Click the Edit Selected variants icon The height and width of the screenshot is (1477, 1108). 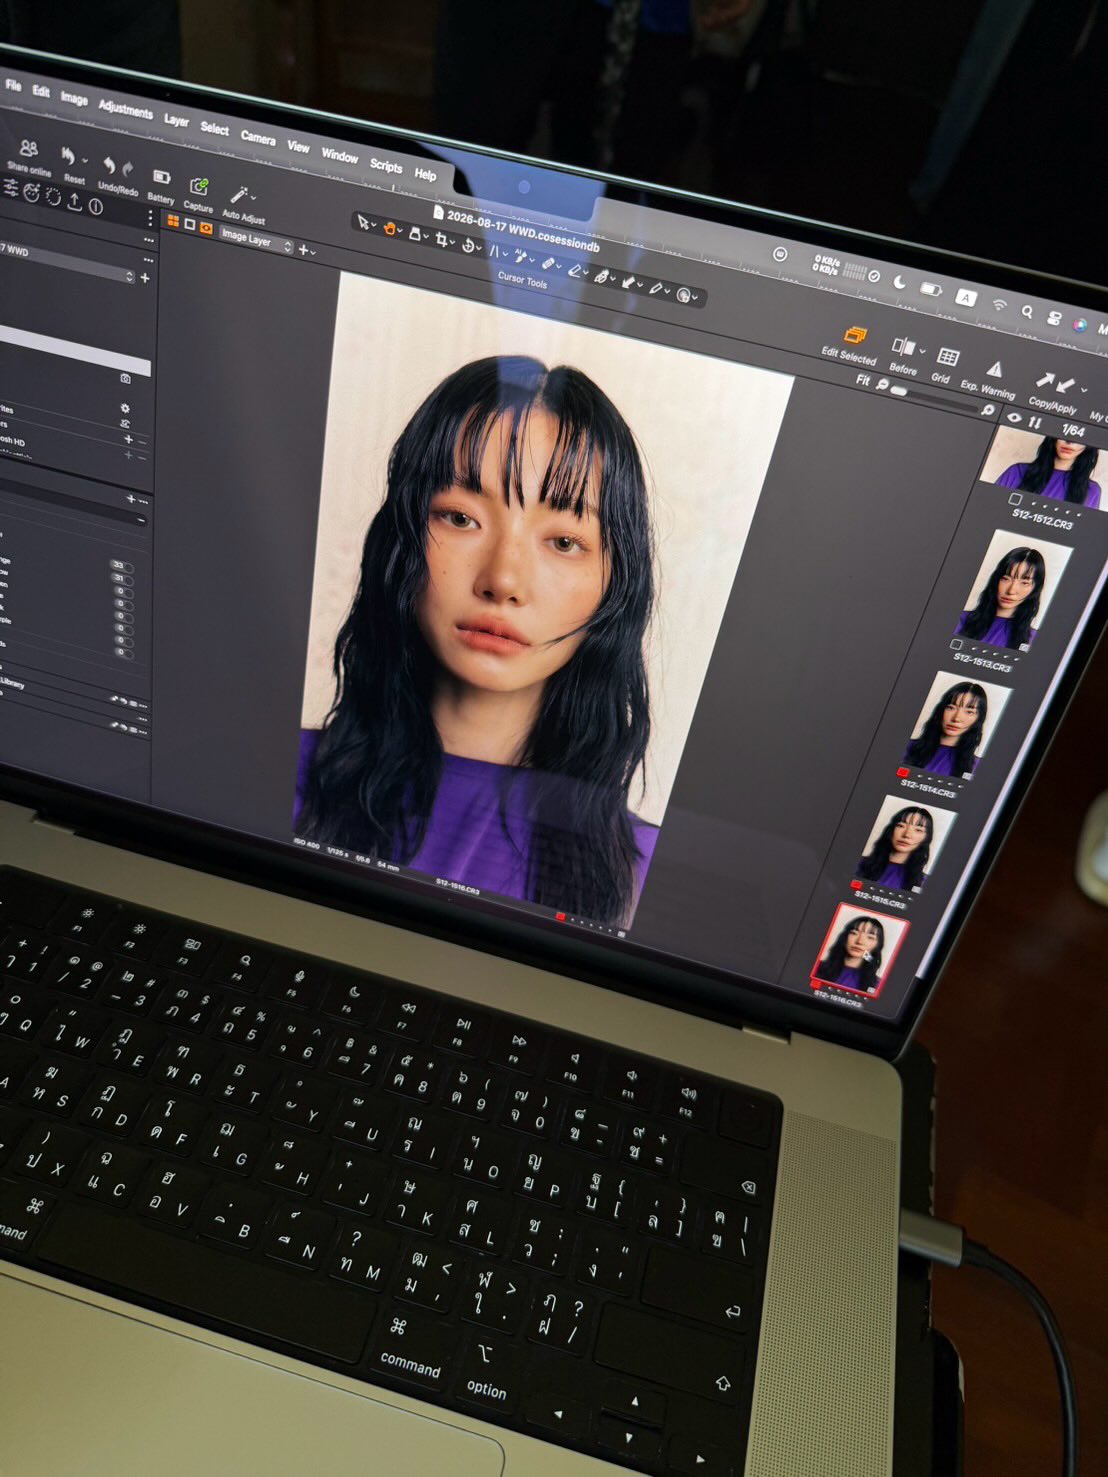(855, 335)
